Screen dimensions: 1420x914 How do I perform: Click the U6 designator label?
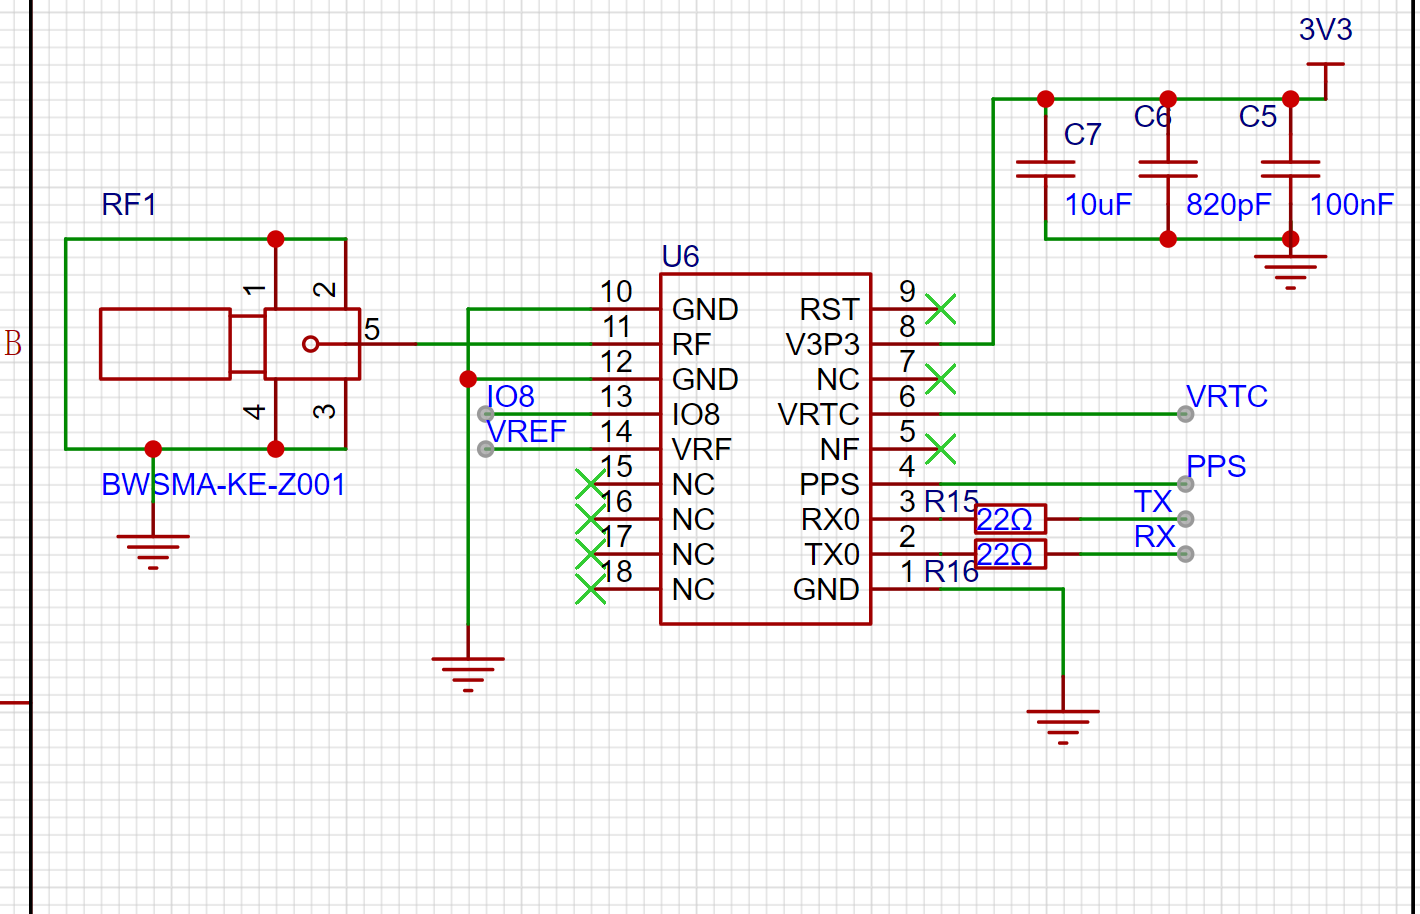click(x=680, y=257)
